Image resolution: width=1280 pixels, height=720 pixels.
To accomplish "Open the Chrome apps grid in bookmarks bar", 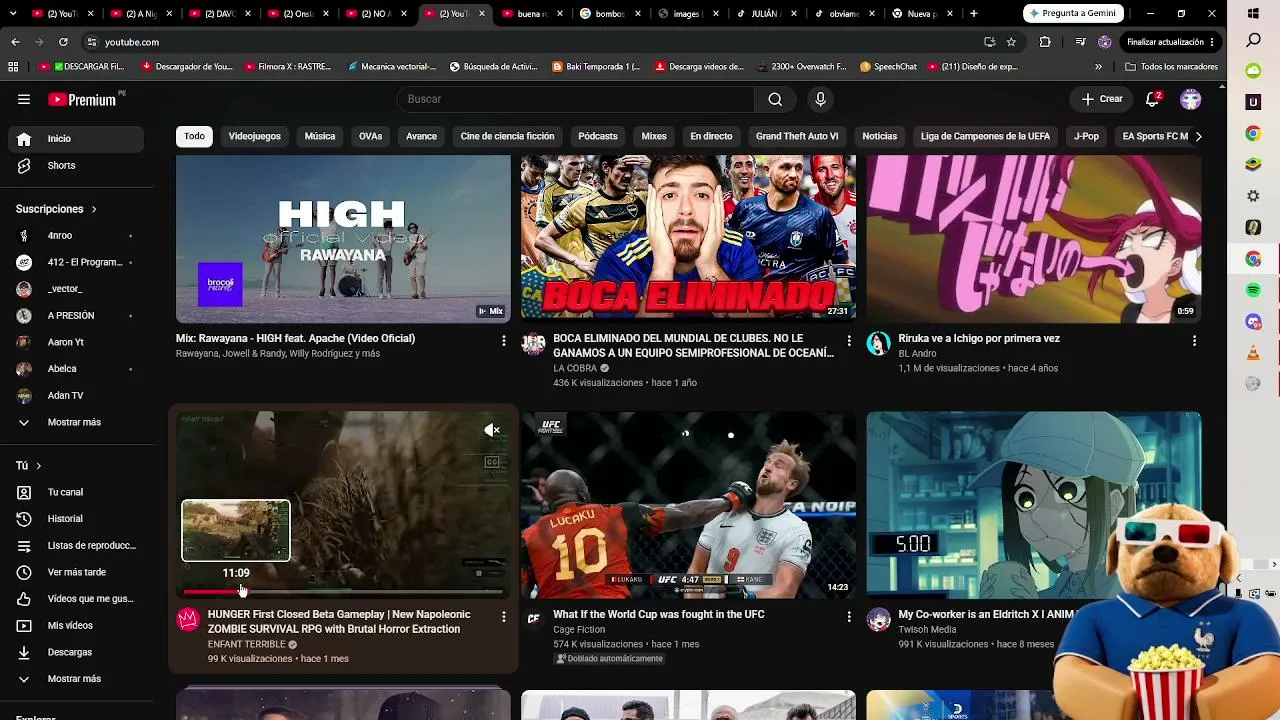I will 13,67.
